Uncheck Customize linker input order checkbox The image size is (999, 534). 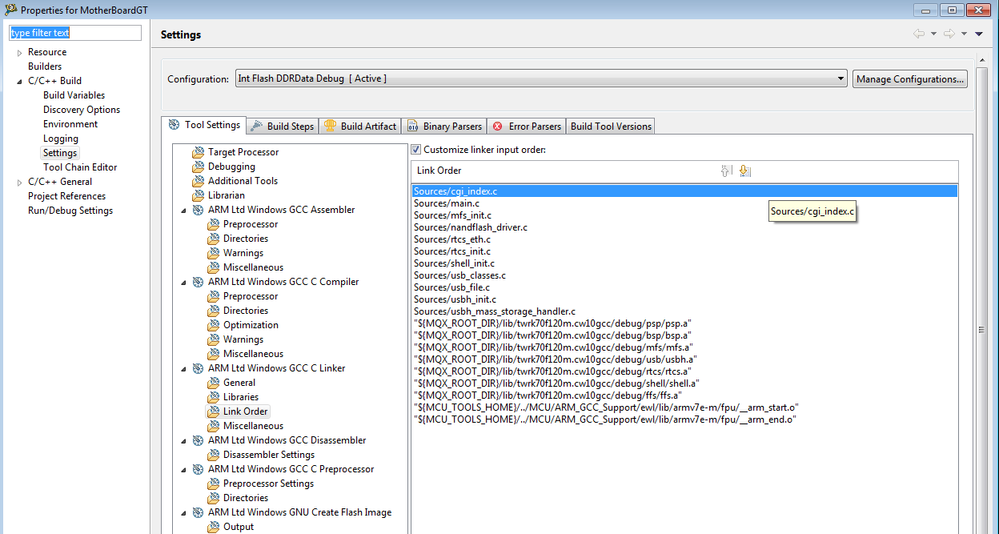pyautogui.click(x=416, y=150)
